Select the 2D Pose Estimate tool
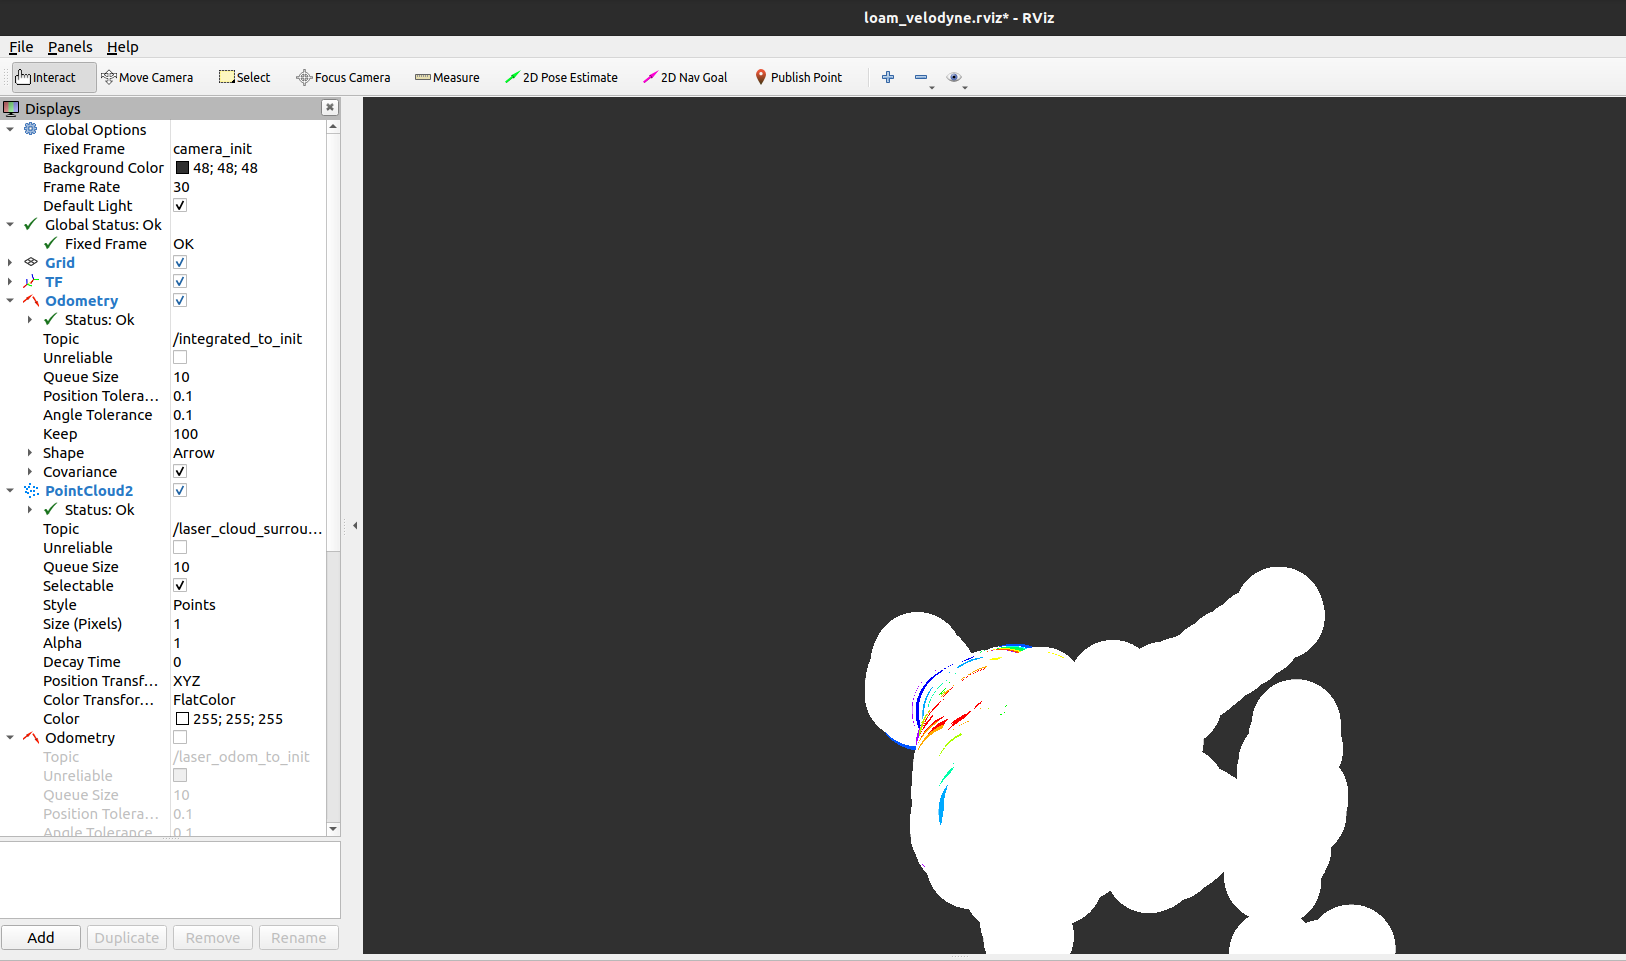The height and width of the screenshot is (961, 1626). click(x=561, y=77)
